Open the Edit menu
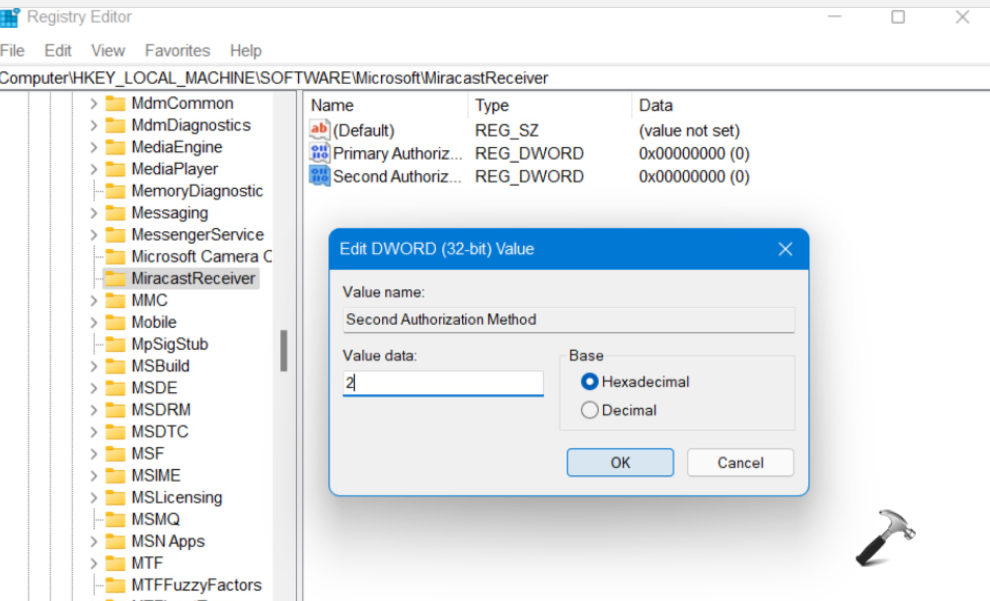Image resolution: width=990 pixels, height=601 pixels. (58, 50)
